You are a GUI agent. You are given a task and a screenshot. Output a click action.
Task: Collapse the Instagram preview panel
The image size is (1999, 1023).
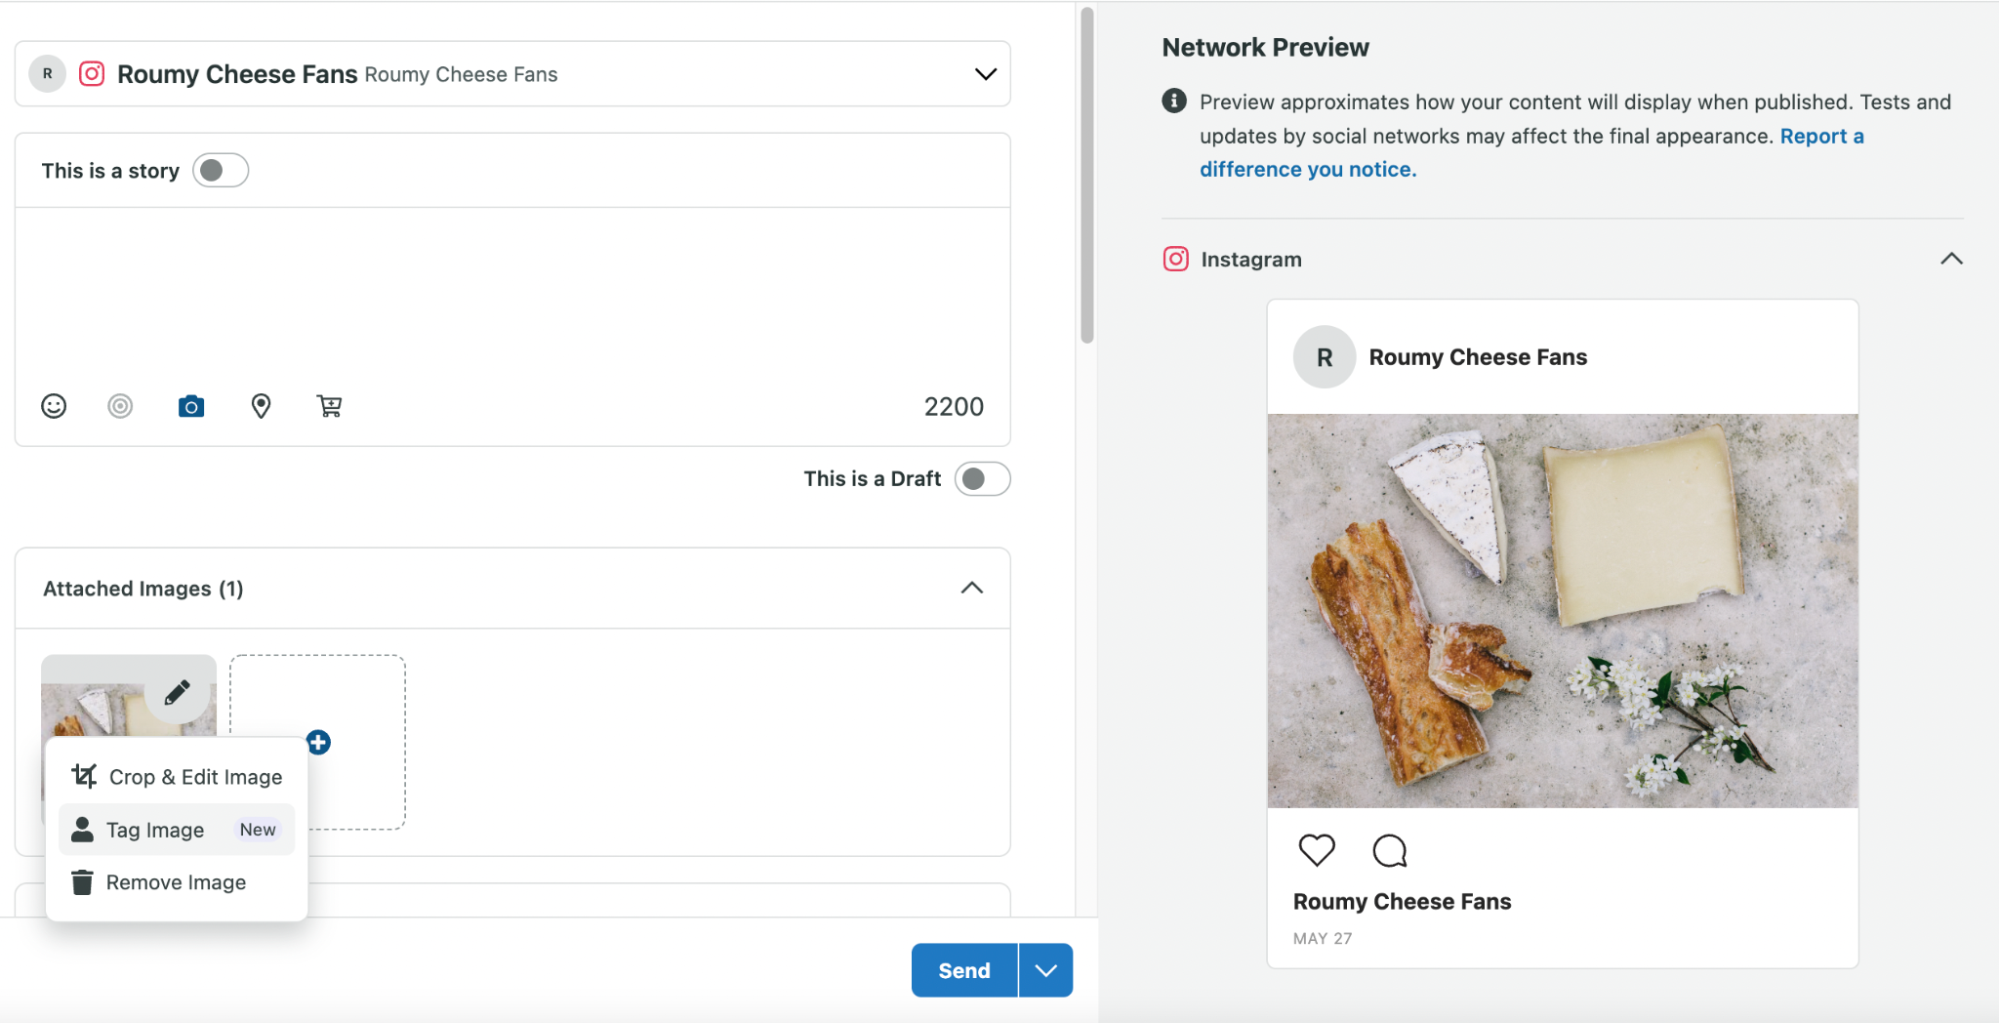click(1951, 259)
